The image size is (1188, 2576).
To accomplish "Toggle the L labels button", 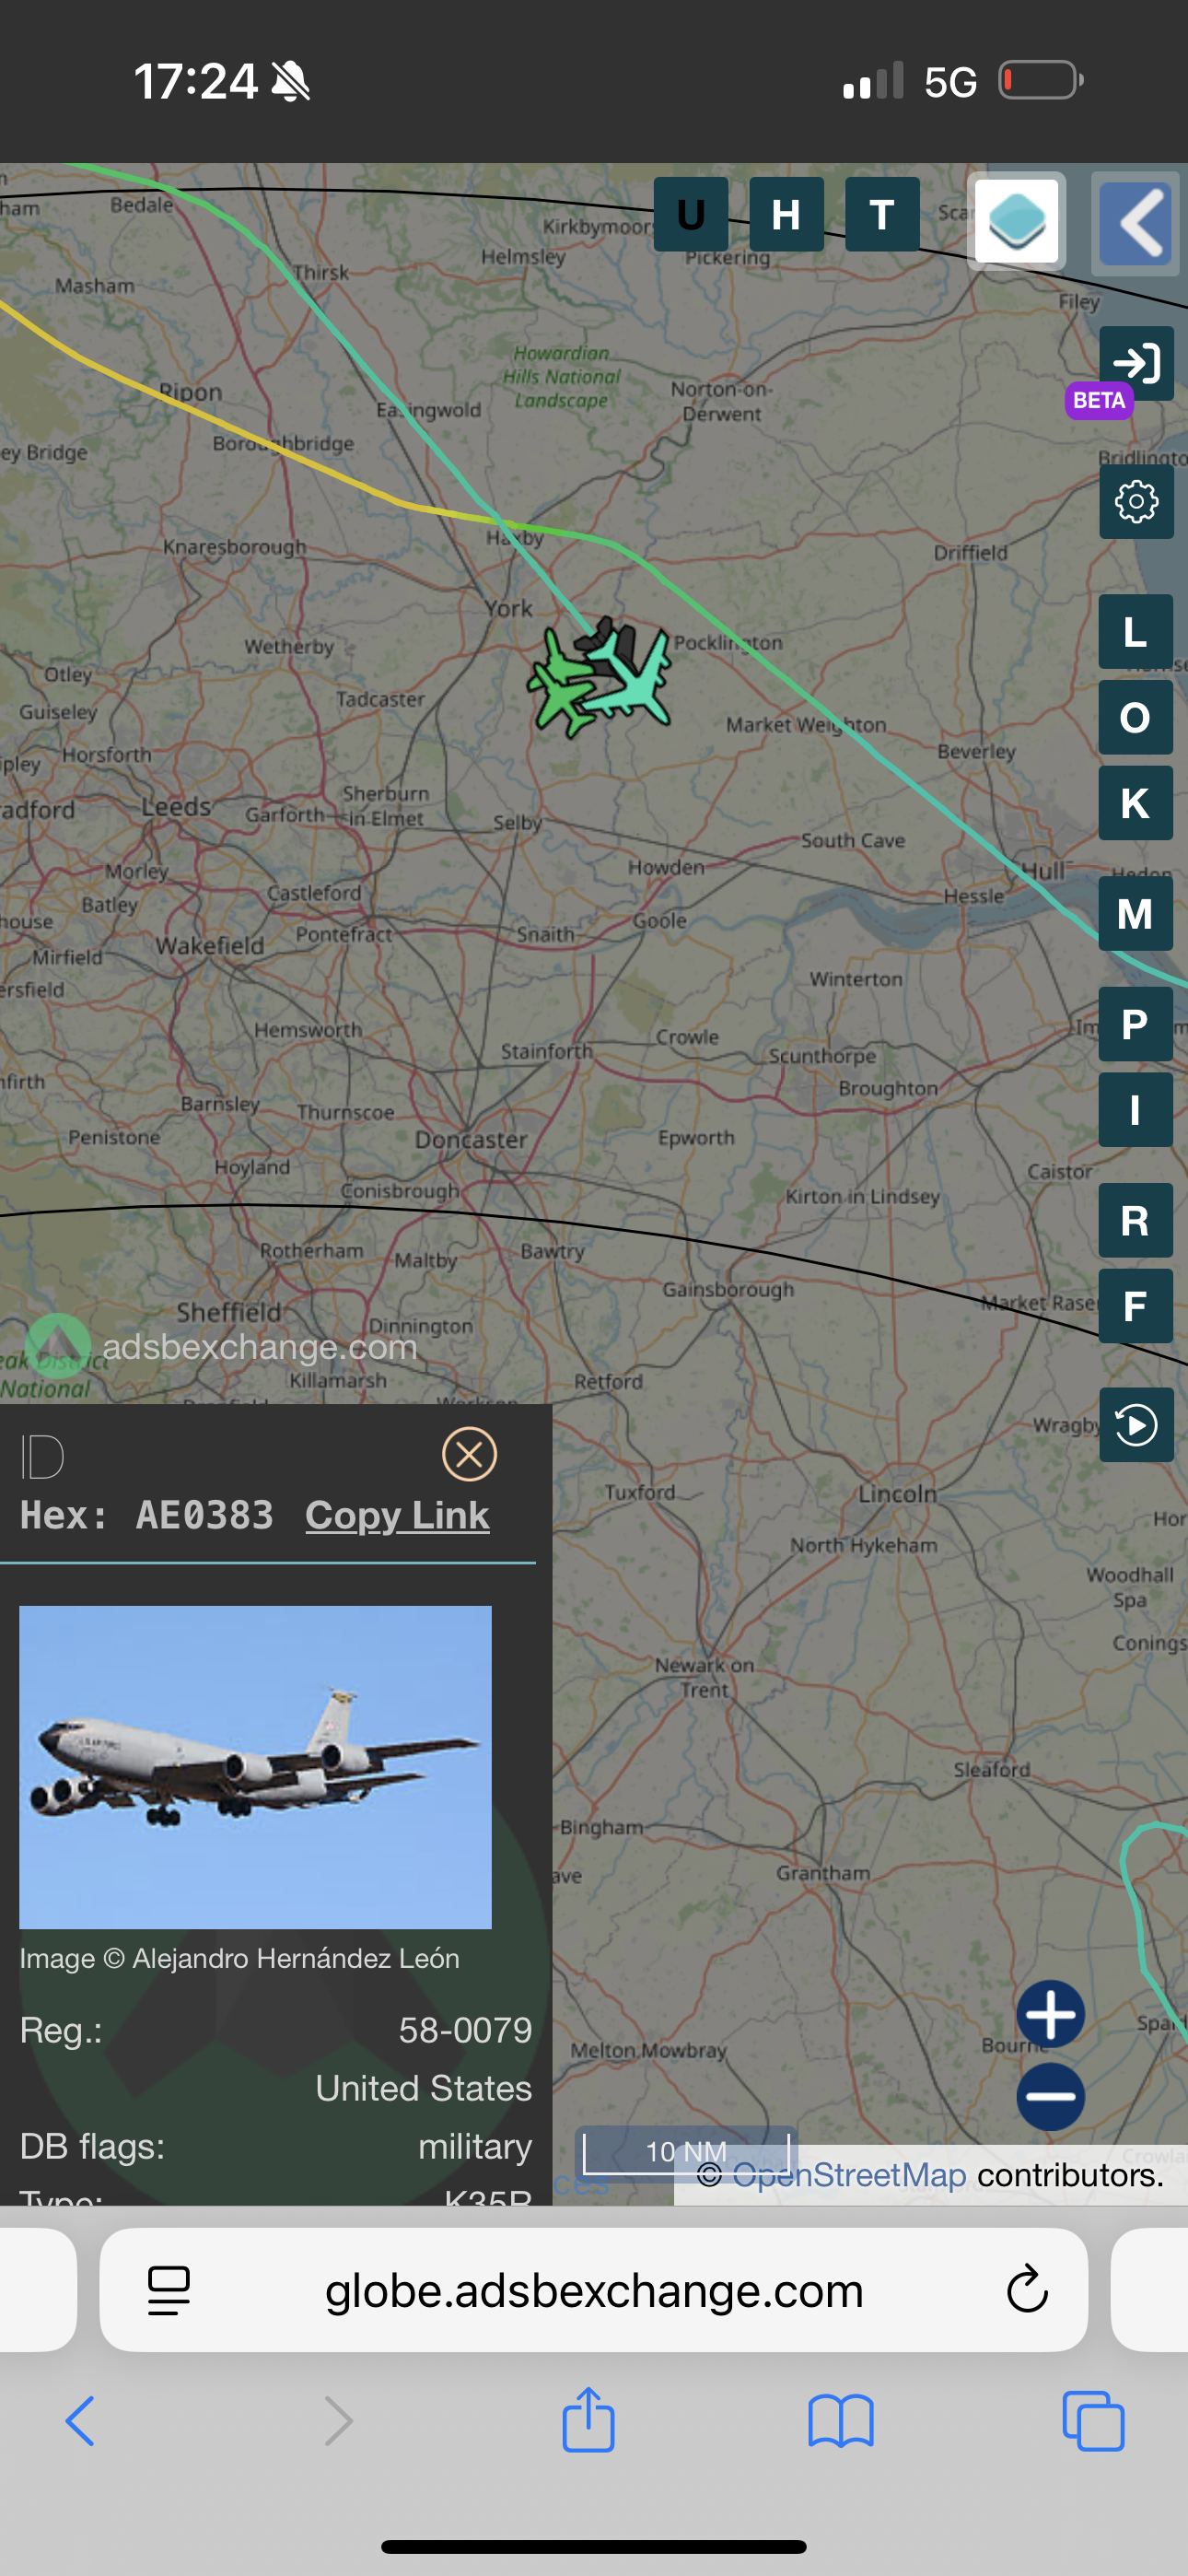I will click(x=1136, y=631).
